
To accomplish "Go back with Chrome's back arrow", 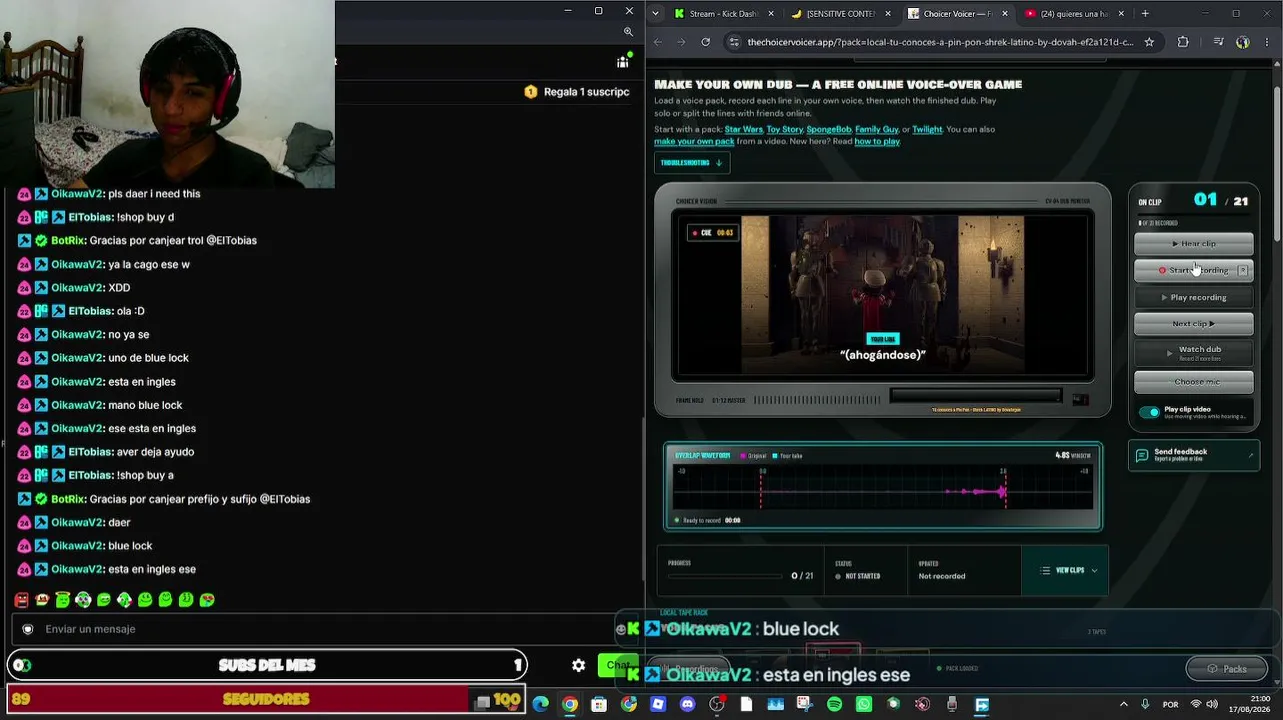I will coord(657,42).
